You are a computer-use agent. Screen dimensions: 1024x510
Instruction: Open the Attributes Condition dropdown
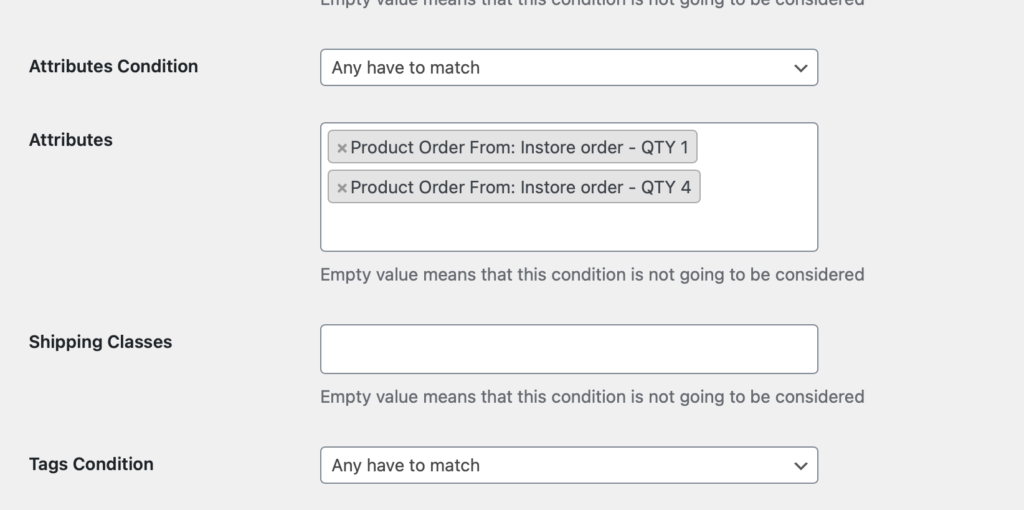point(568,68)
